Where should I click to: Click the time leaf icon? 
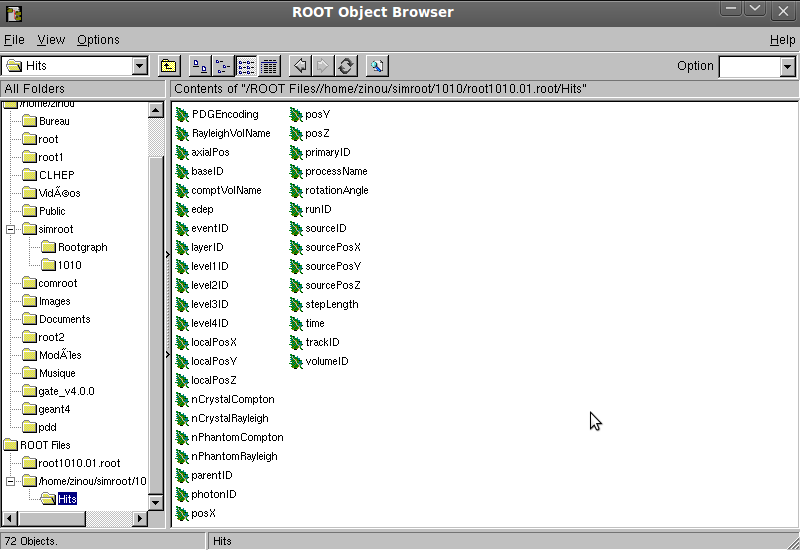click(296, 323)
